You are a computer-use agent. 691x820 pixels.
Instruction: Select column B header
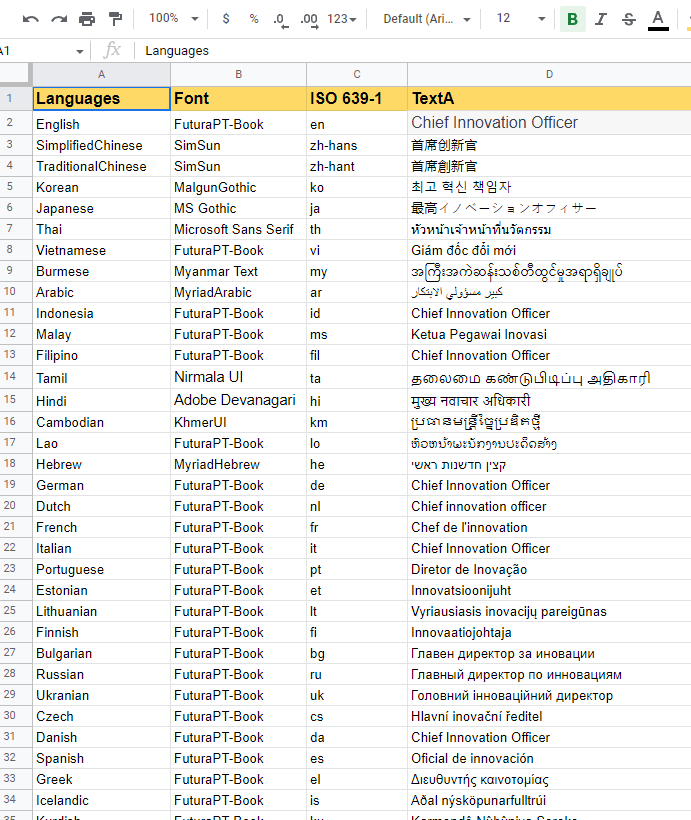pos(239,74)
